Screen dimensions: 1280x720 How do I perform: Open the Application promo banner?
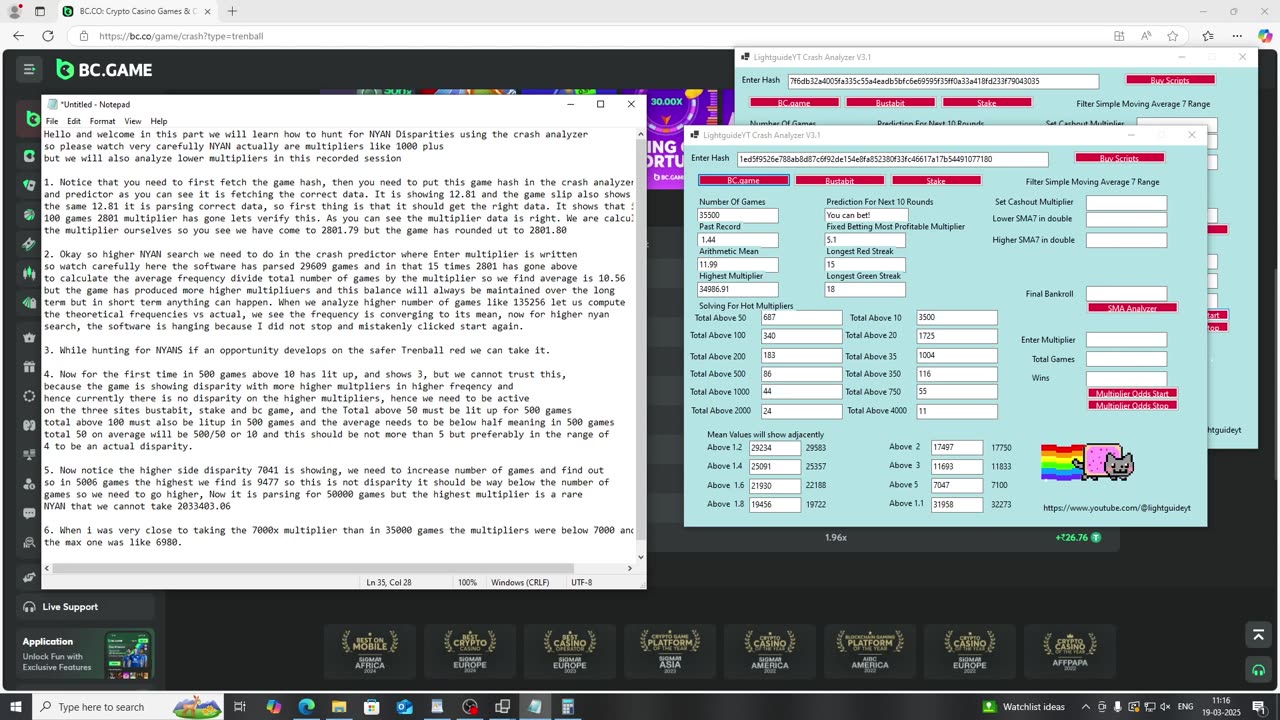click(x=86, y=655)
